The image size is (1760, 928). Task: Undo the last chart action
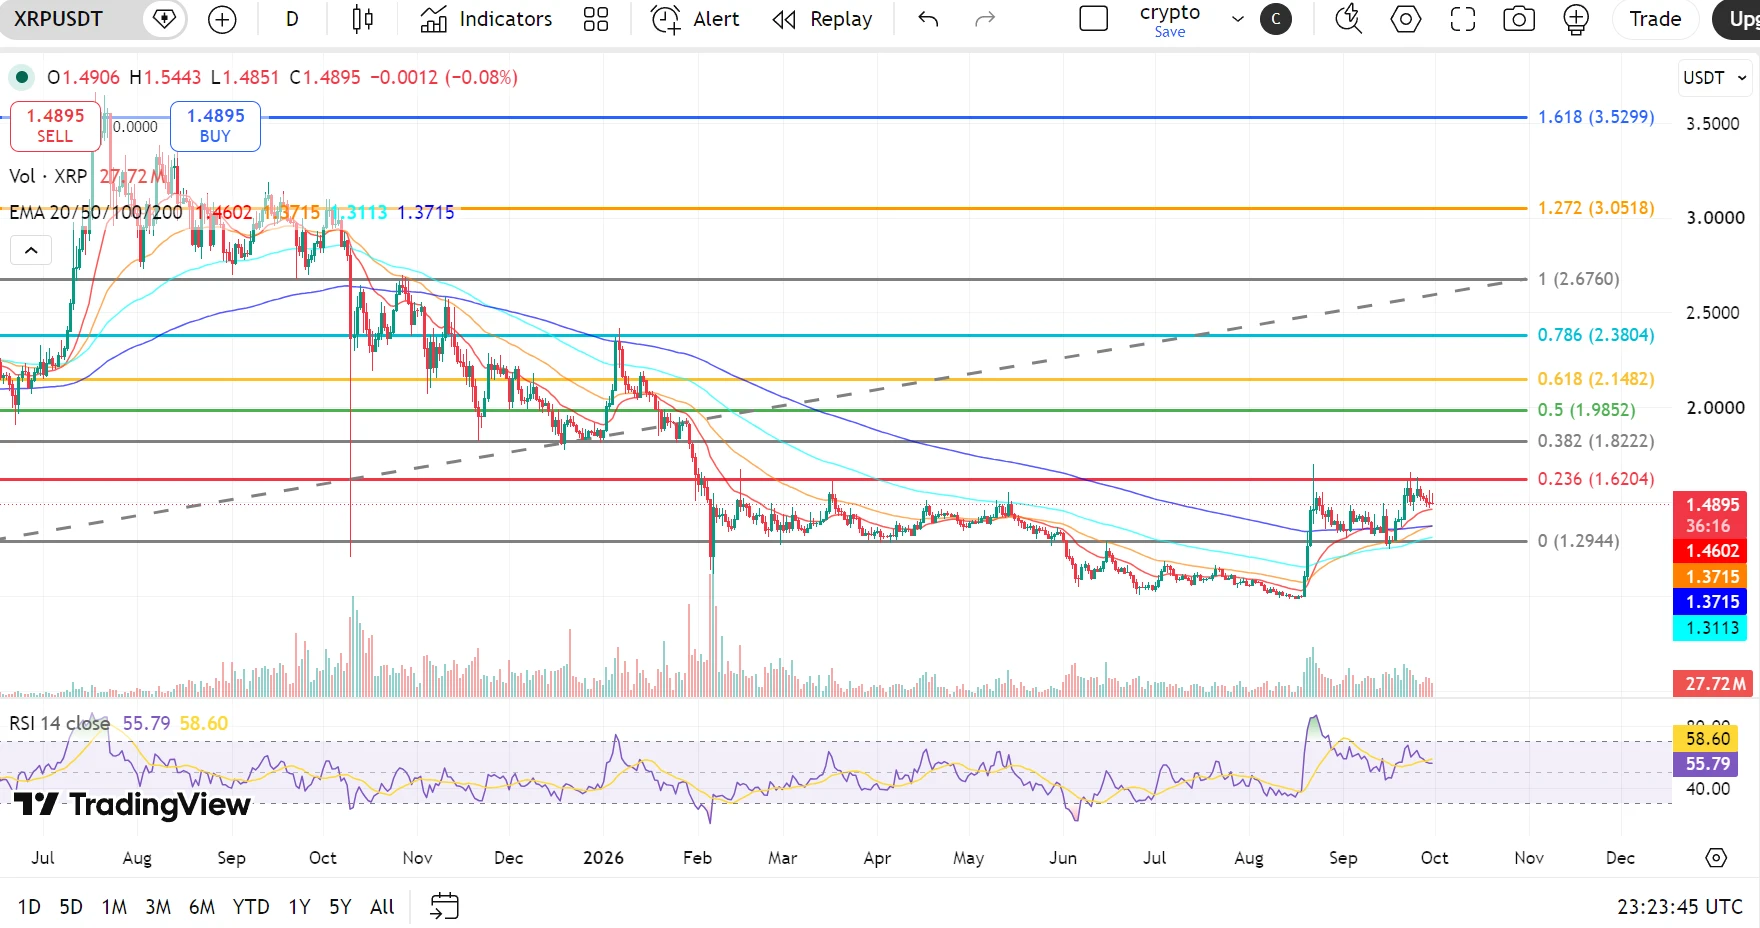tap(928, 19)
